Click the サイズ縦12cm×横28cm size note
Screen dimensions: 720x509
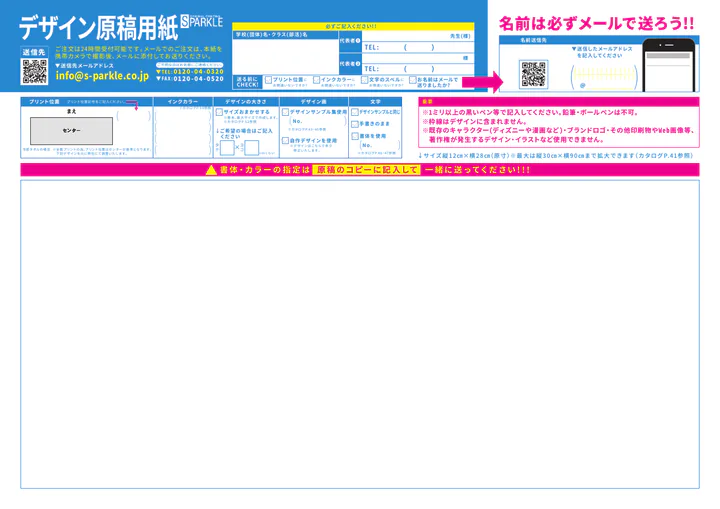click(555, 156)
